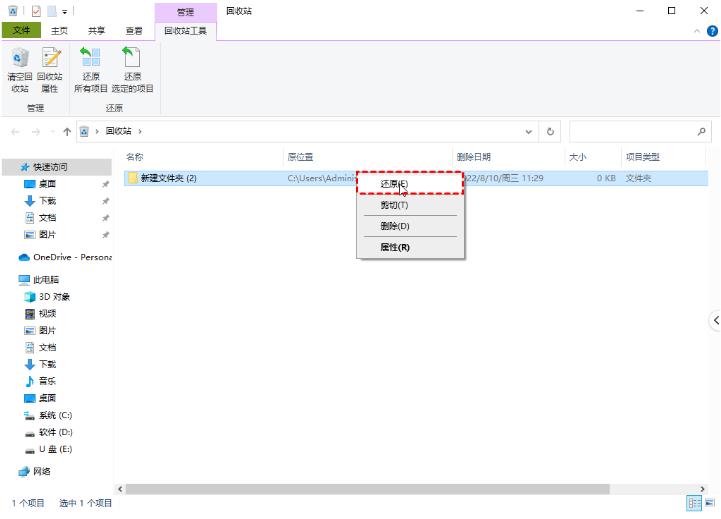Click the chevron after 回收站 in breadcrumb
This screenshot has height=519, width=721.
140,131
